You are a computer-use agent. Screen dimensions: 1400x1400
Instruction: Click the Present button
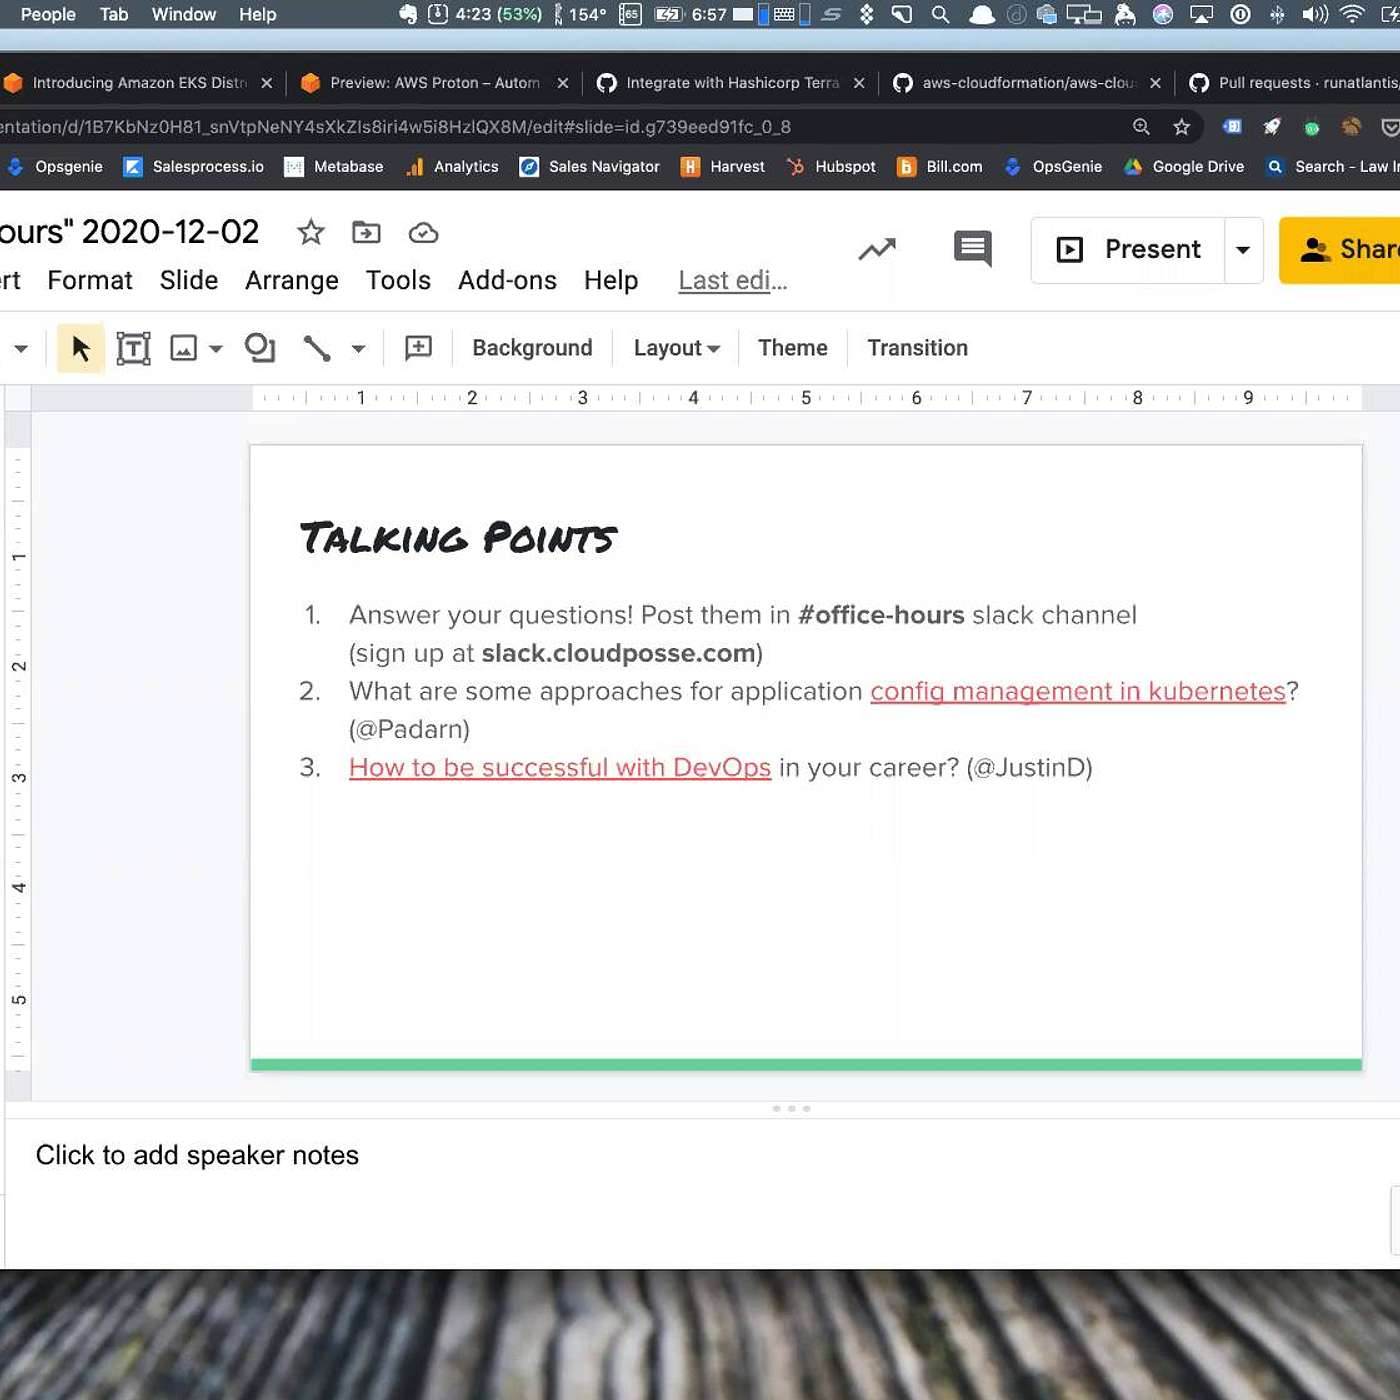(x=1130, y=249)
